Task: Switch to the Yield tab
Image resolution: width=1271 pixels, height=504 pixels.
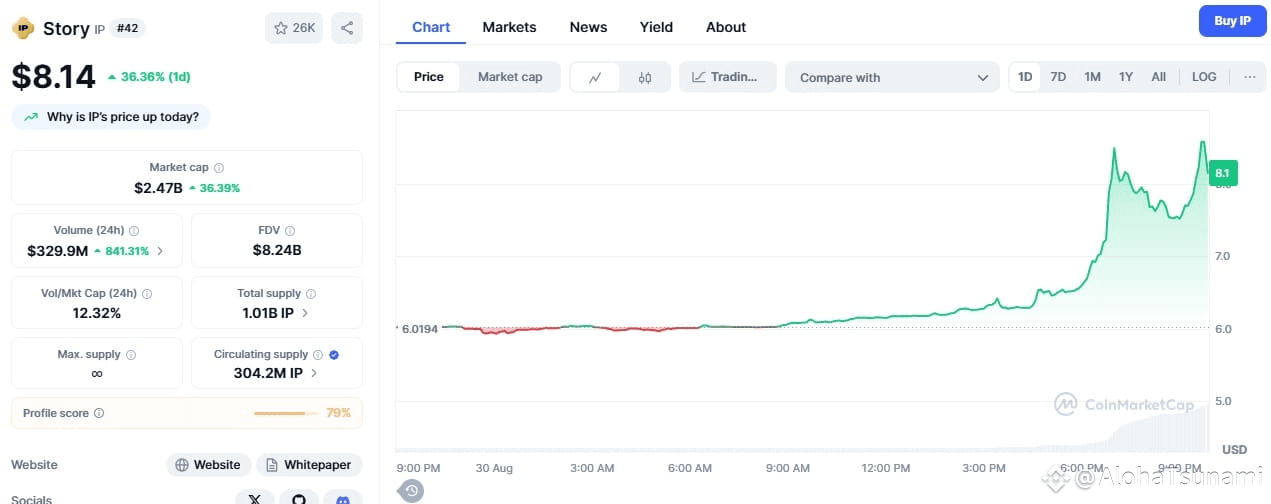Action: (x=656, y=27)
